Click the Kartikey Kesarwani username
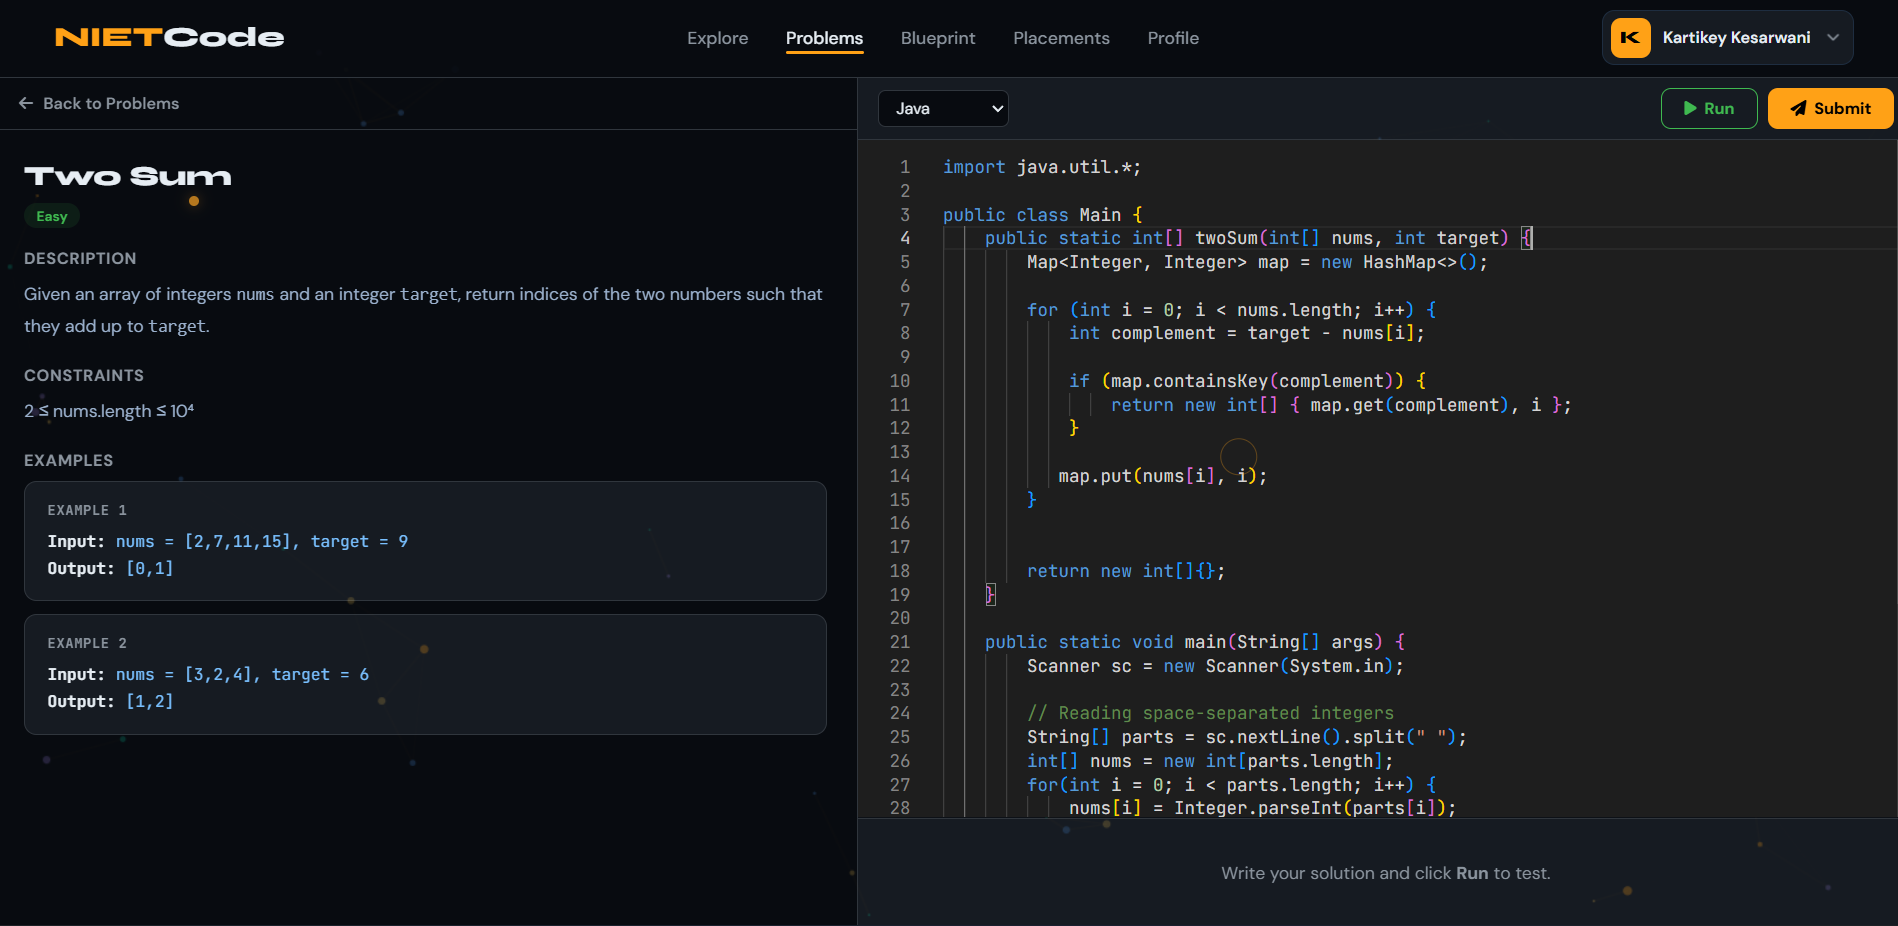Viewport: 1898px width, 926px height. (1737, 38)
